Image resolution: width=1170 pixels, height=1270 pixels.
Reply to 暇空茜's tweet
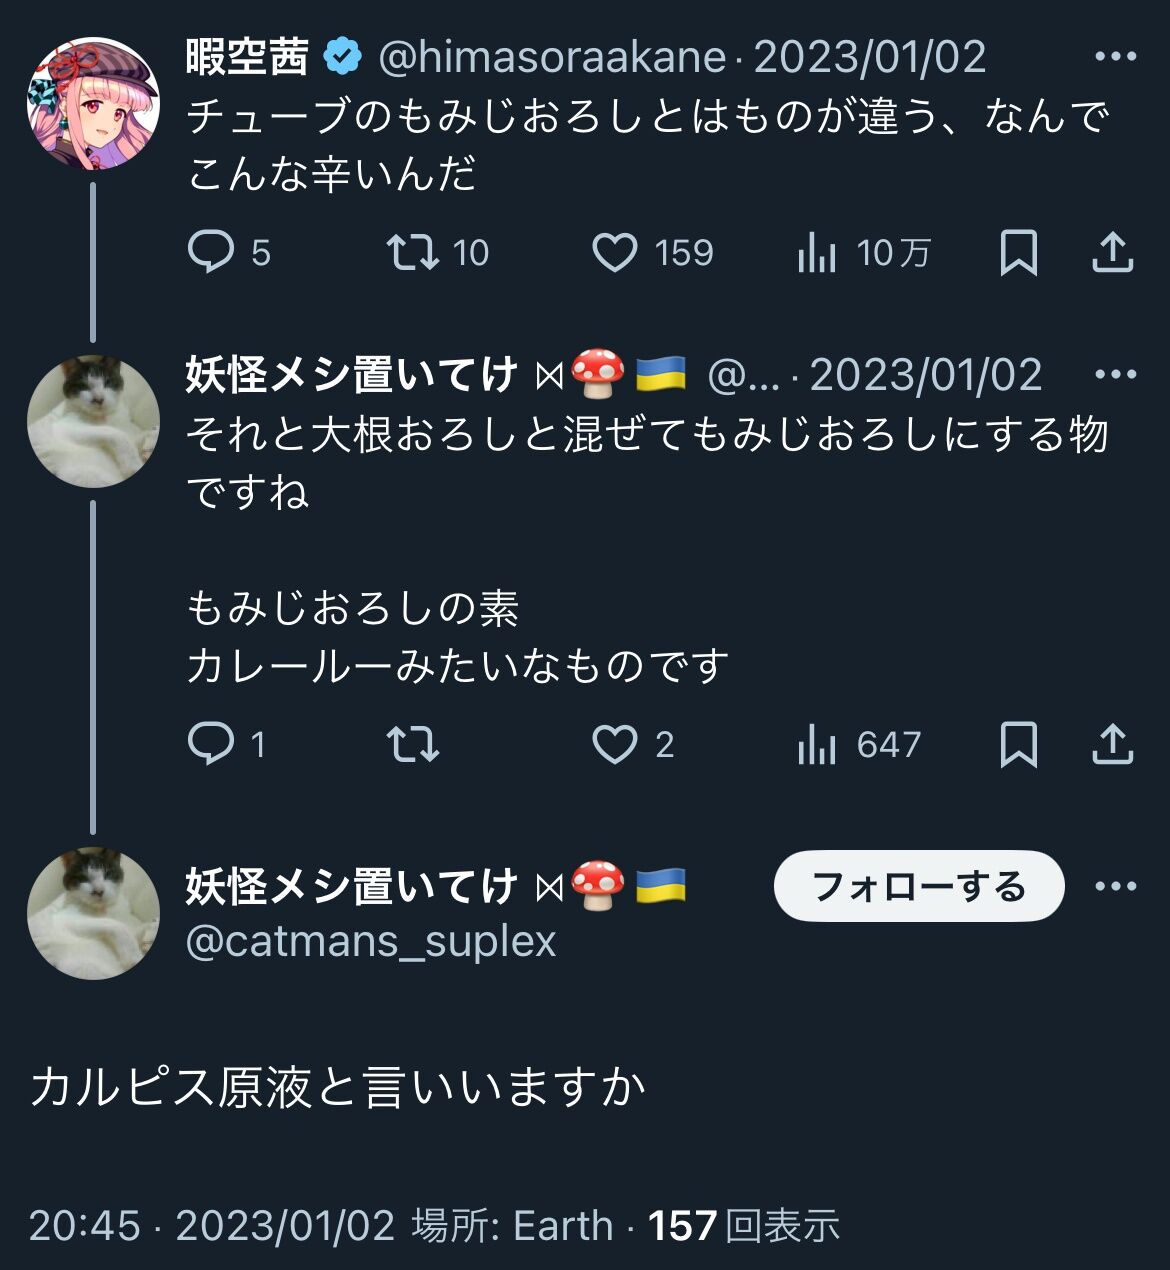pos(211,253)
